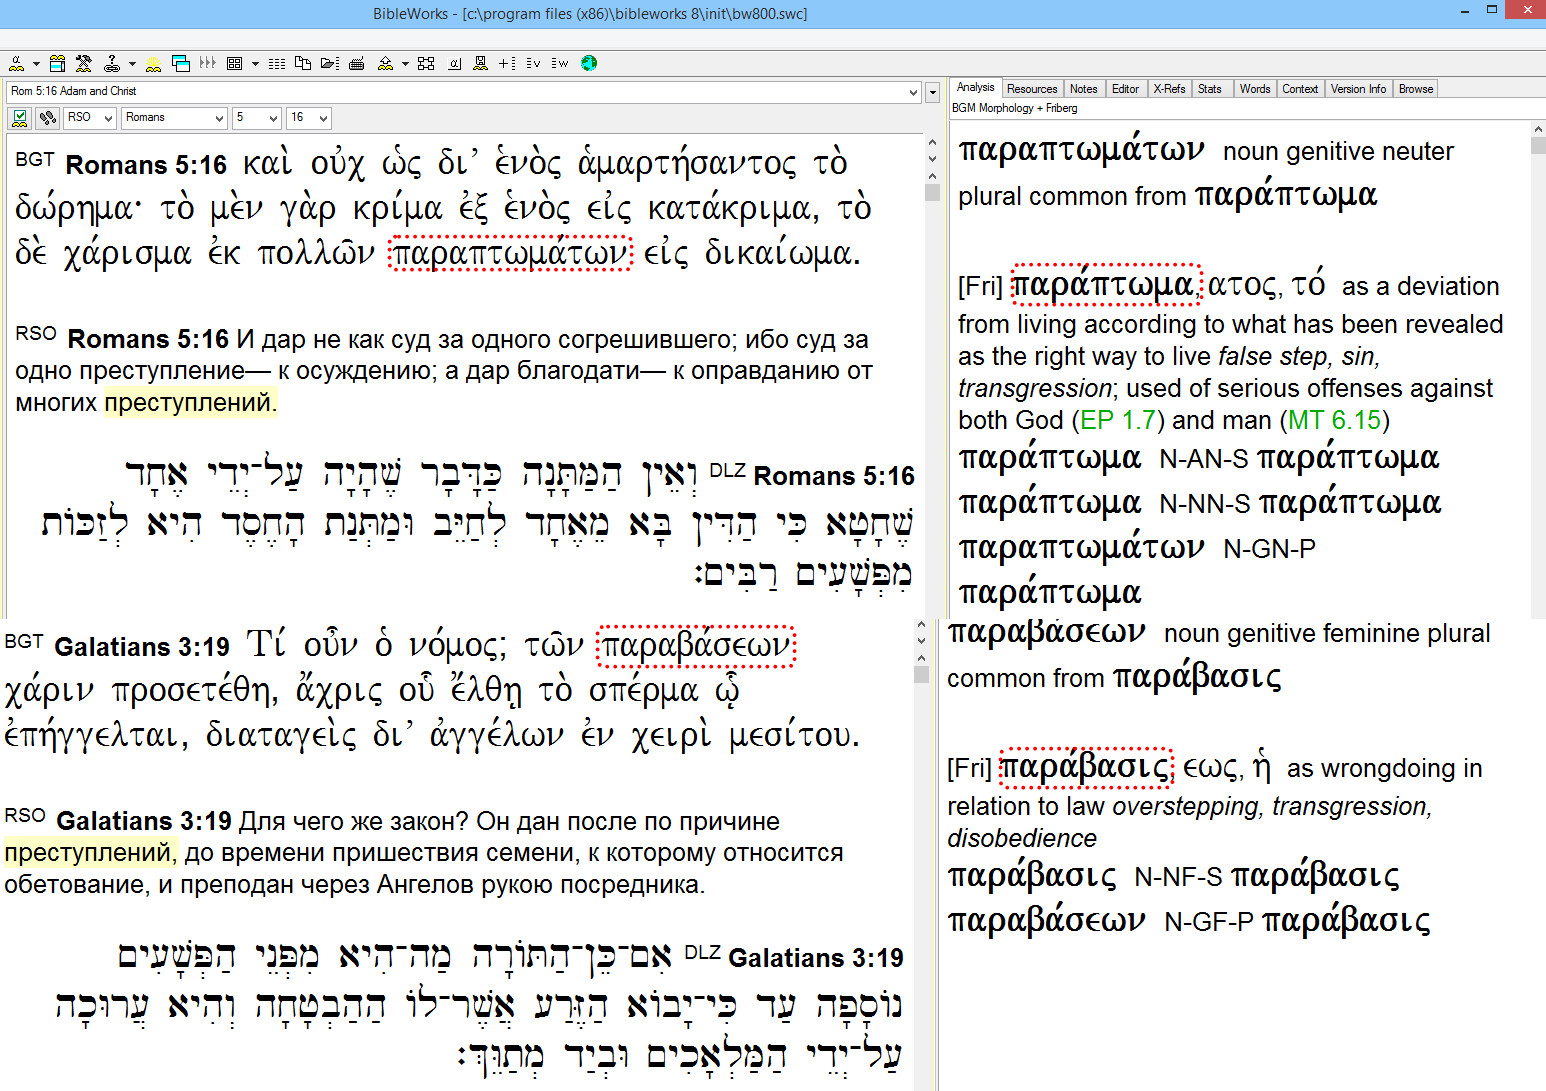The width and height of the screenshot is (1546, 1091).
Task: Click the N-GN-P morphology code
Action: click(1269, 549)
